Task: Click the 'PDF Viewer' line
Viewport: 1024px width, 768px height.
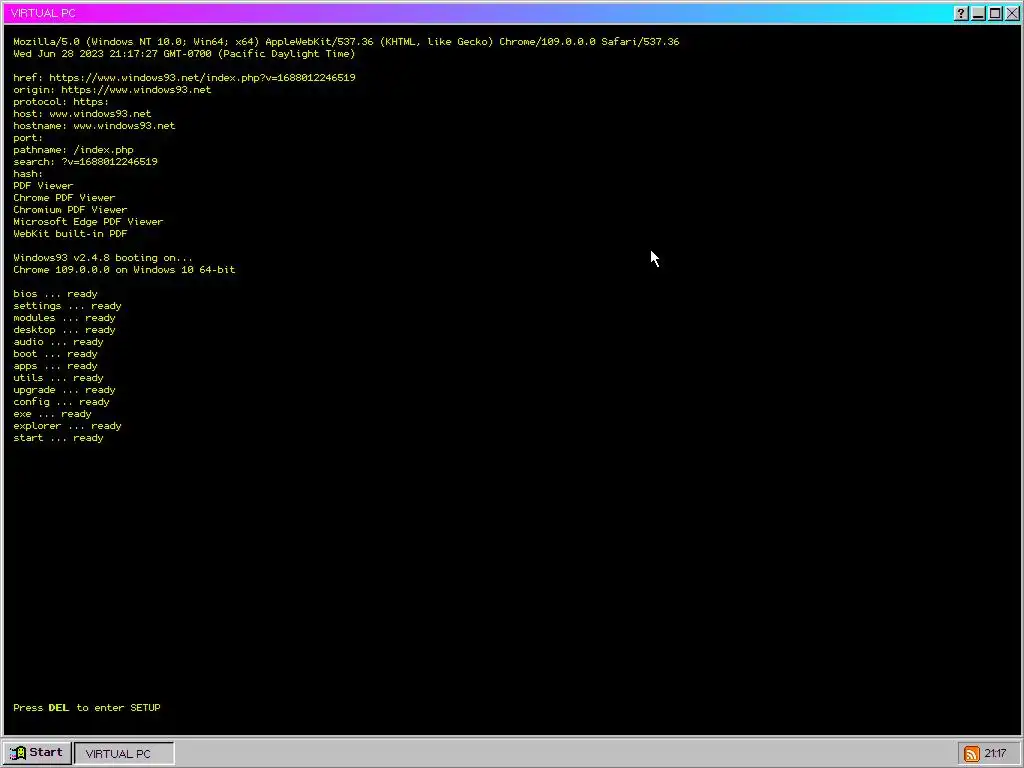Action: coord(43,185)
